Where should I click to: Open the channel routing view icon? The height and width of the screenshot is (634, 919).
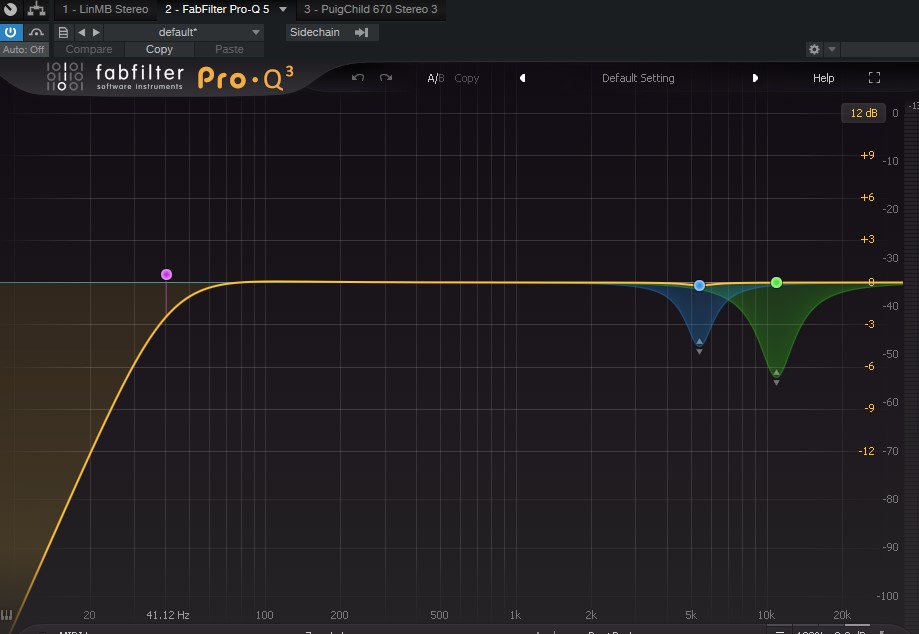(x=36, y=9)
